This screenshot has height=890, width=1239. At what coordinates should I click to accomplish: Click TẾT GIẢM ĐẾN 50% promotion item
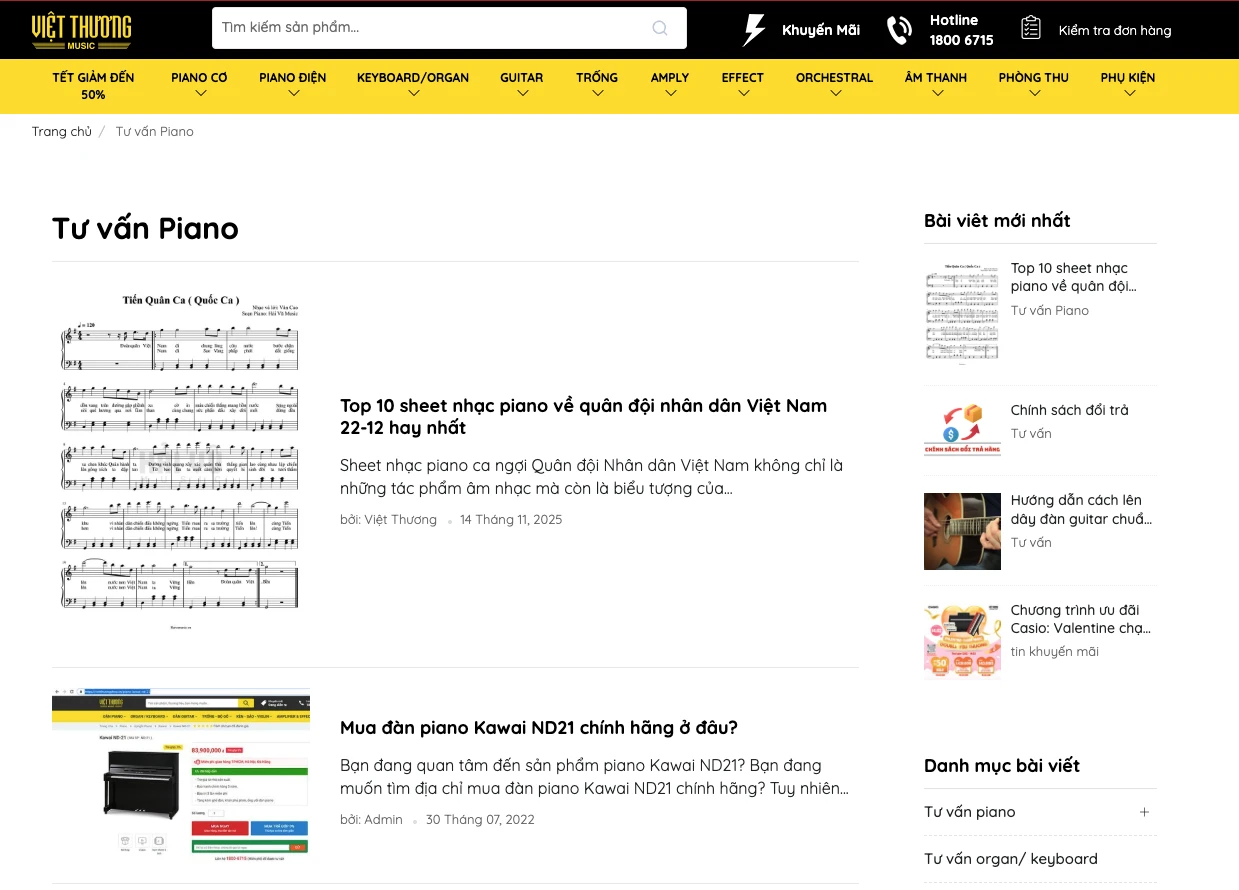tap(92, 86)
